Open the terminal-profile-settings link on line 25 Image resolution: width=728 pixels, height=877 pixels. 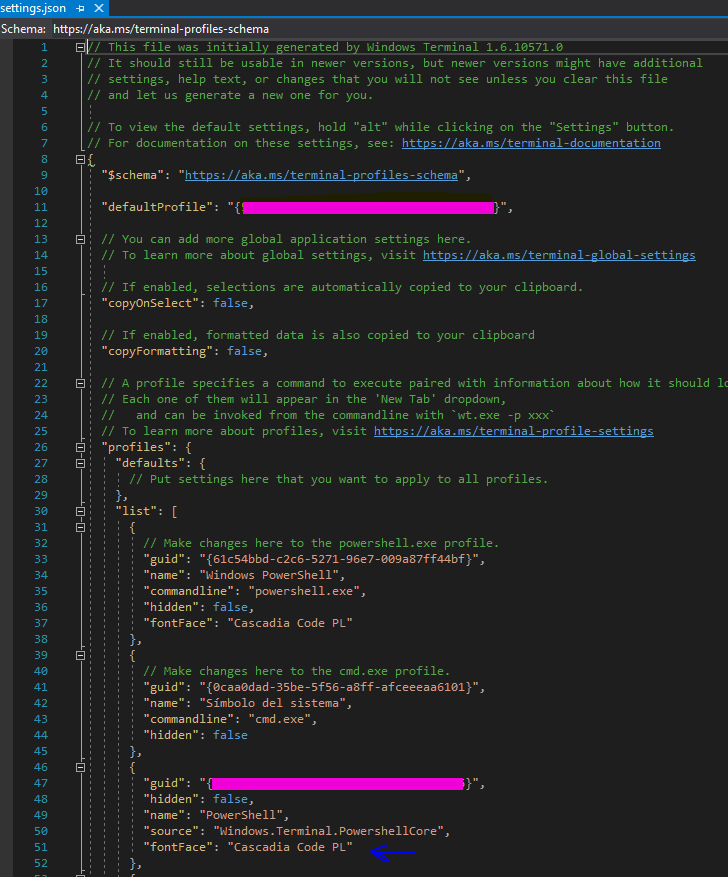click(513, 431)
